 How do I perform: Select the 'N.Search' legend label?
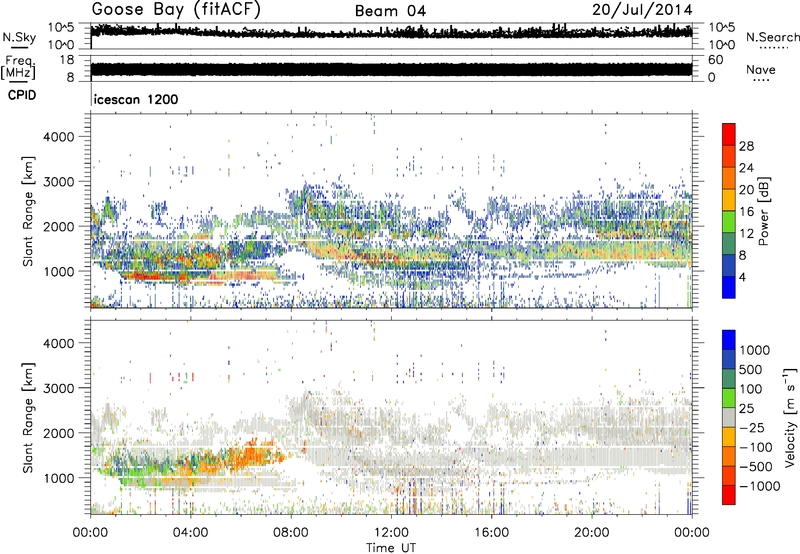tap(772, 37)
